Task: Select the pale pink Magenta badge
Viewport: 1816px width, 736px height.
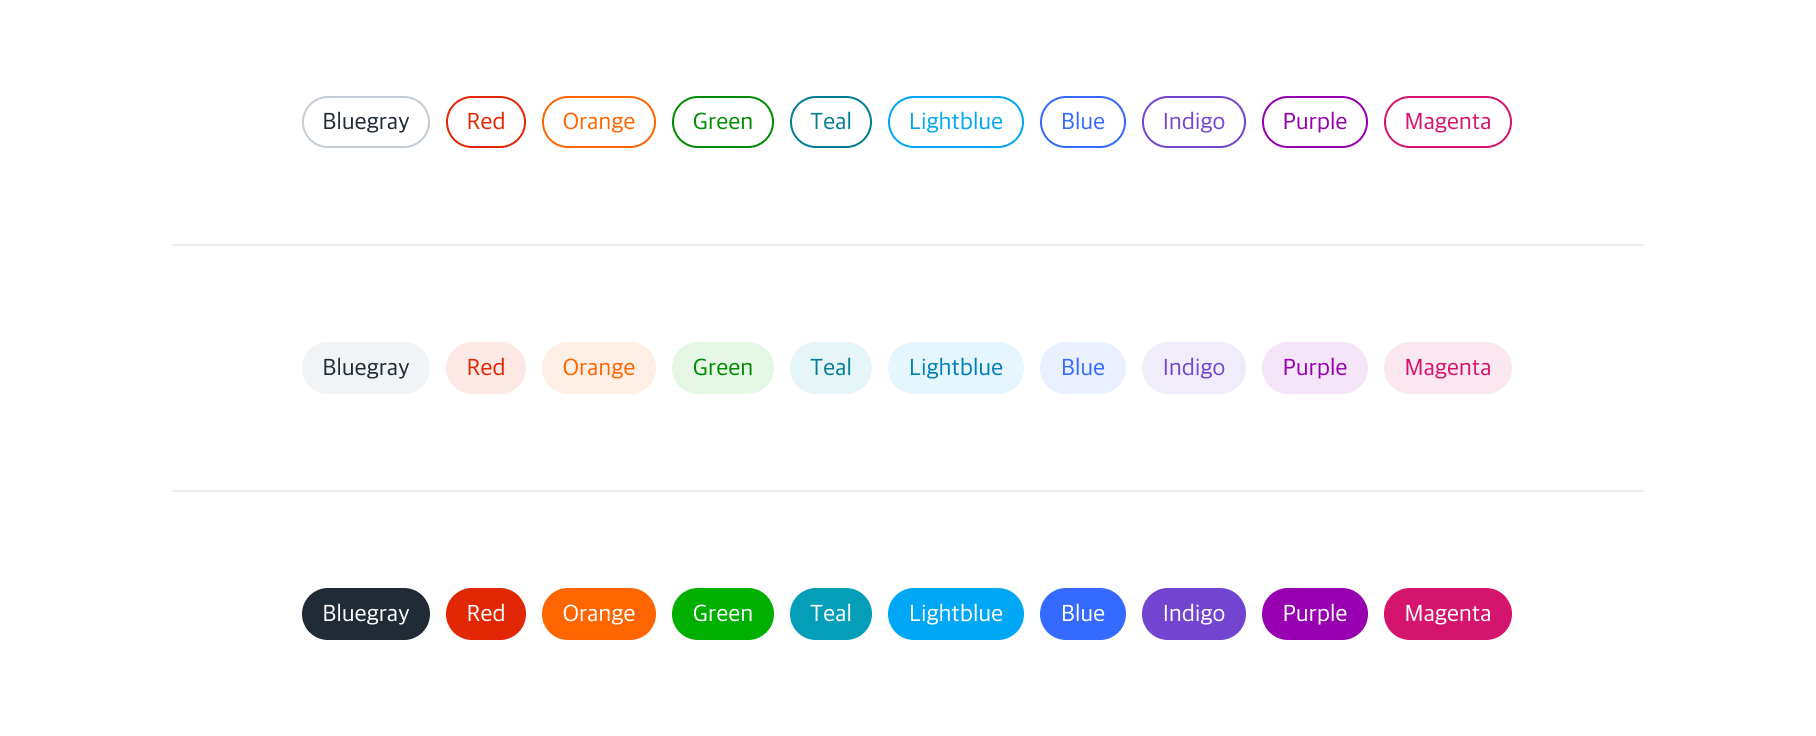Action: pos(1447,368)
